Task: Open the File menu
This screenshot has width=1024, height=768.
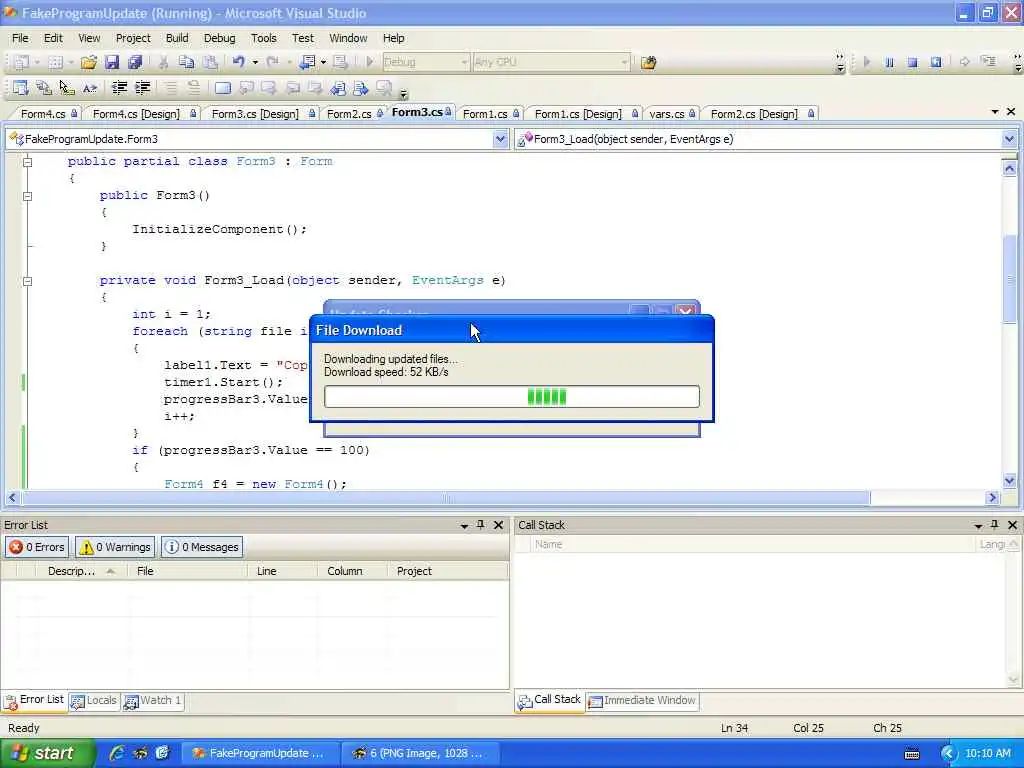Action: coord(20,38)
